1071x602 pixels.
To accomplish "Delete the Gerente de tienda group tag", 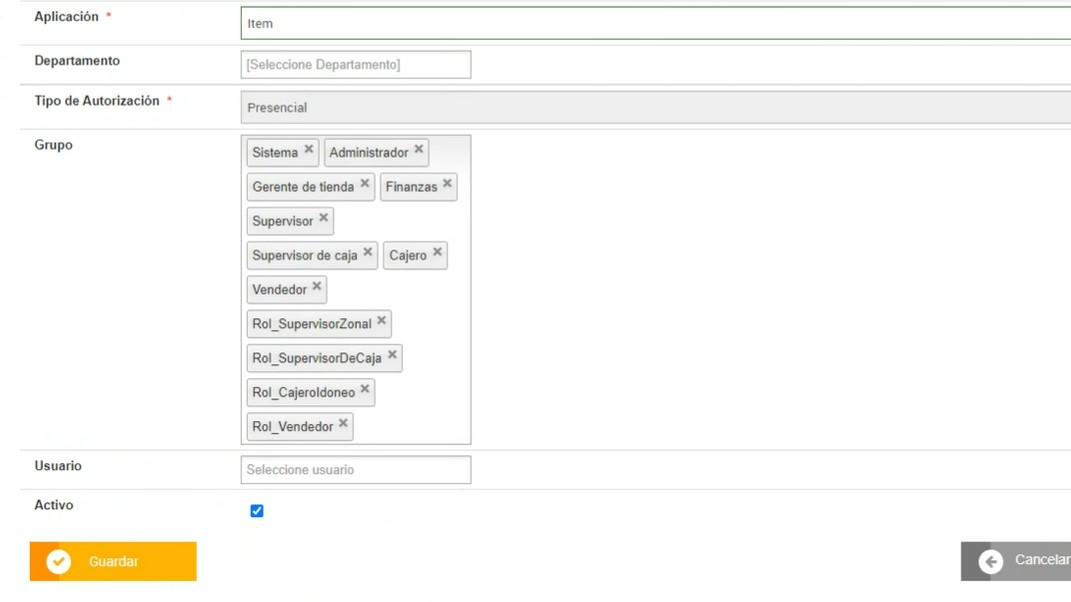I will 365,184.
